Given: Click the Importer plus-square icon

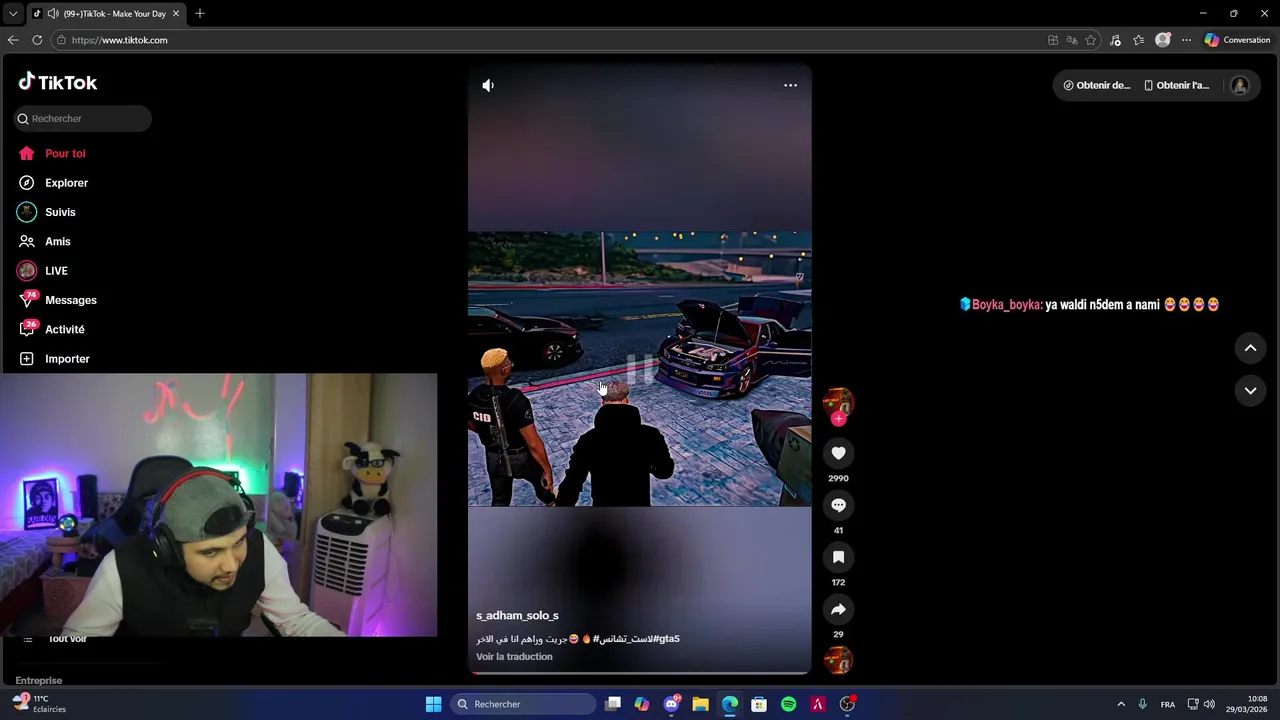Looking at the screenshot, I should pyautogui.click(x=27, y=359).
